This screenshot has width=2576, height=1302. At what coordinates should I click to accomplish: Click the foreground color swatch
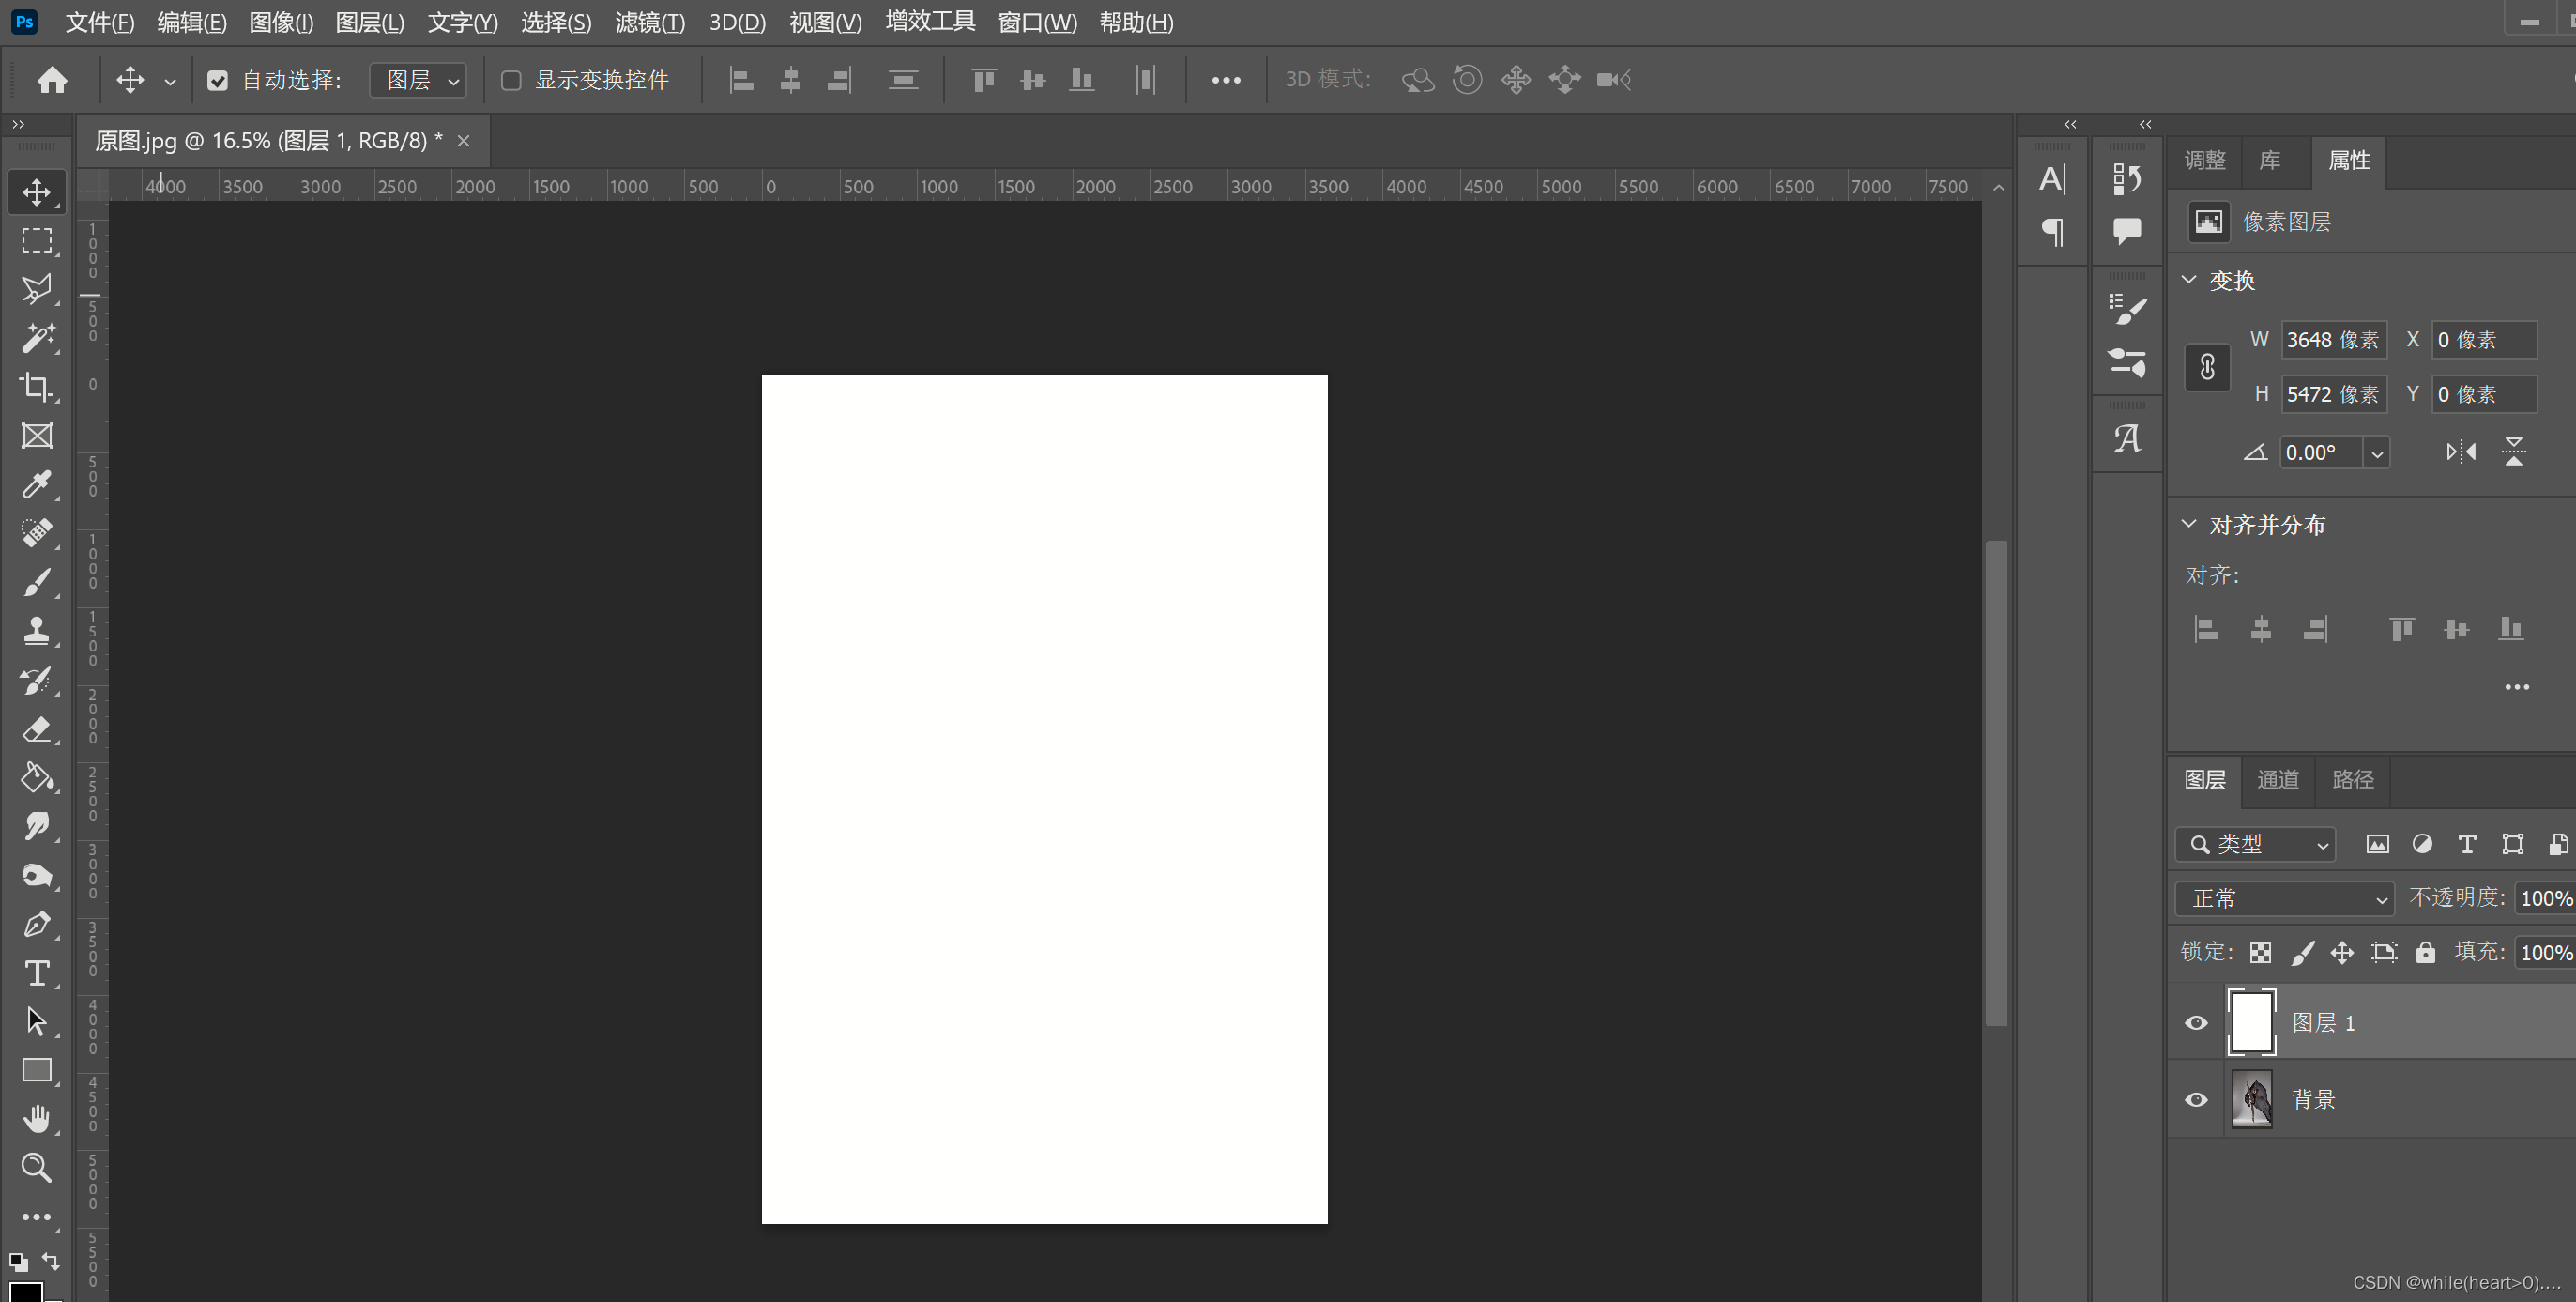pos(25,1292)
